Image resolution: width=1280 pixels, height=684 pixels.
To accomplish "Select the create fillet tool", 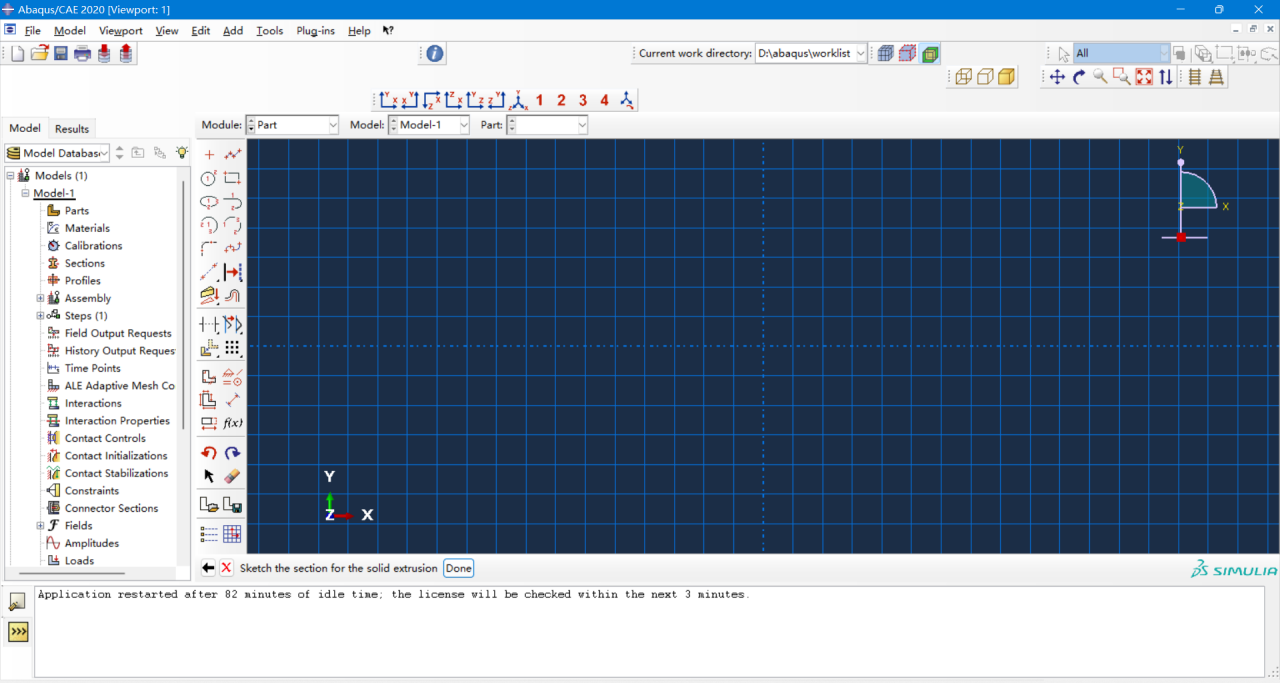I will (209, 248).
